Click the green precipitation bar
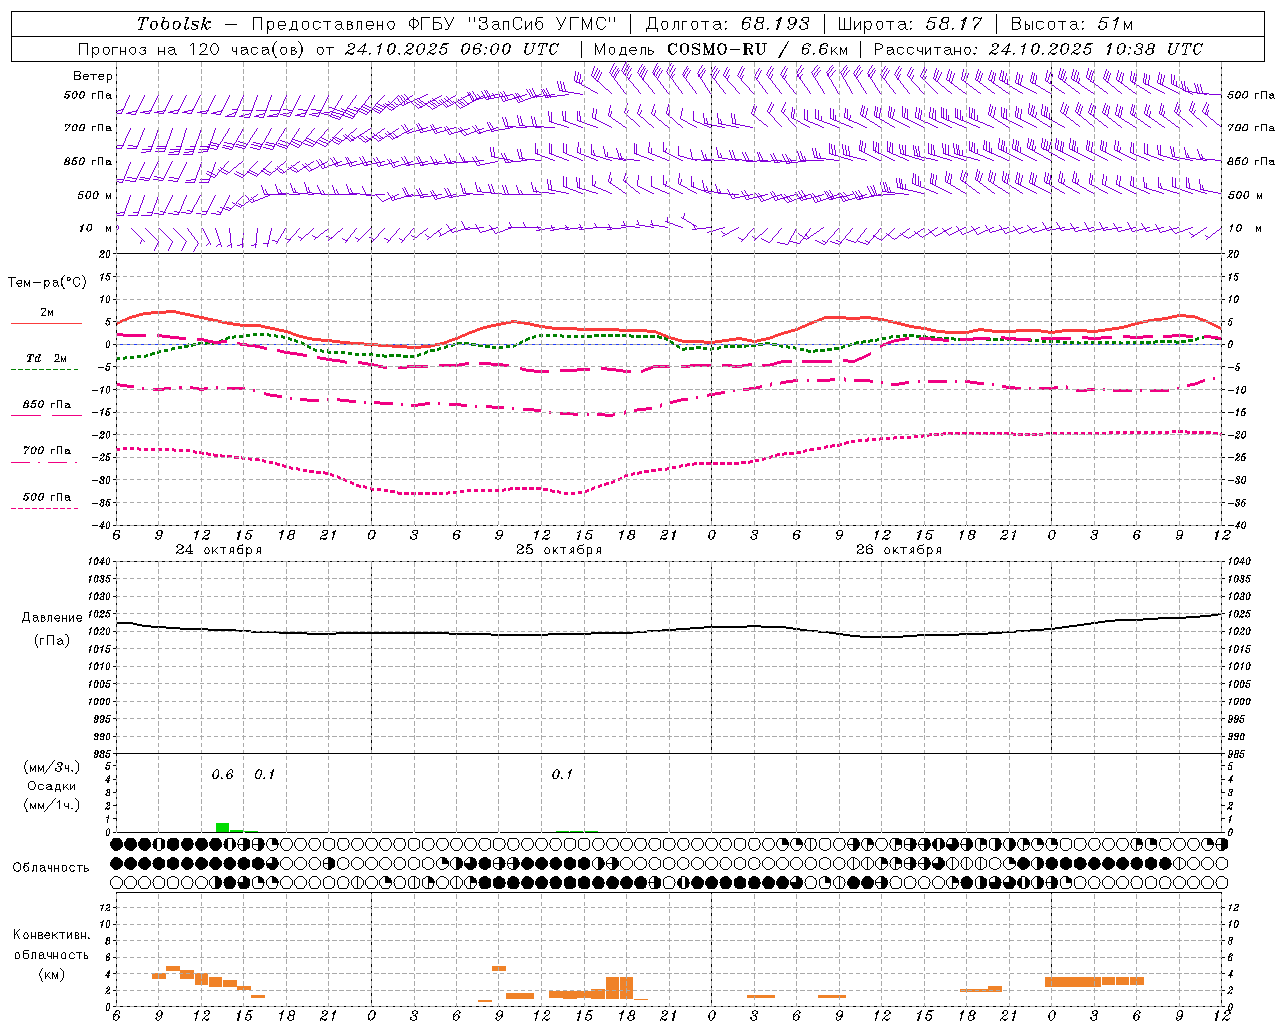Image resolution: width=1280 pixels, height=1024 pixels. click(x=222, y=827)
